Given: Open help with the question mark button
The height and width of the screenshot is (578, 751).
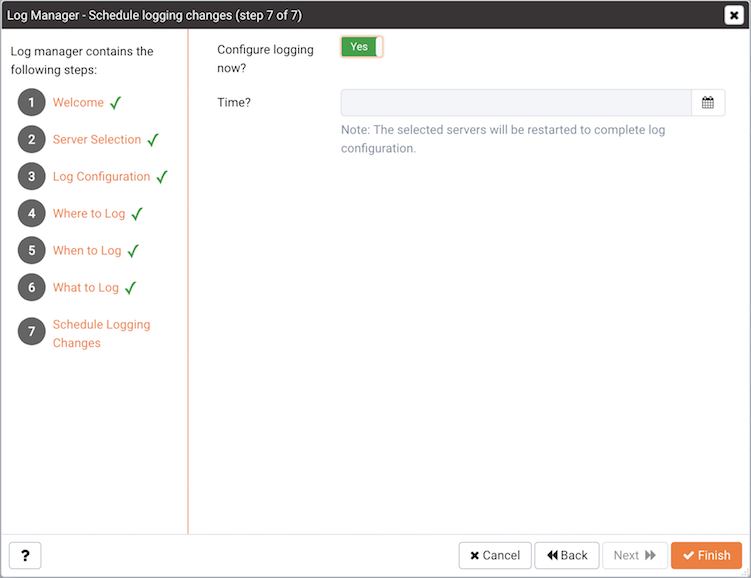Looking at the screenshot, I should coord(25,555).
